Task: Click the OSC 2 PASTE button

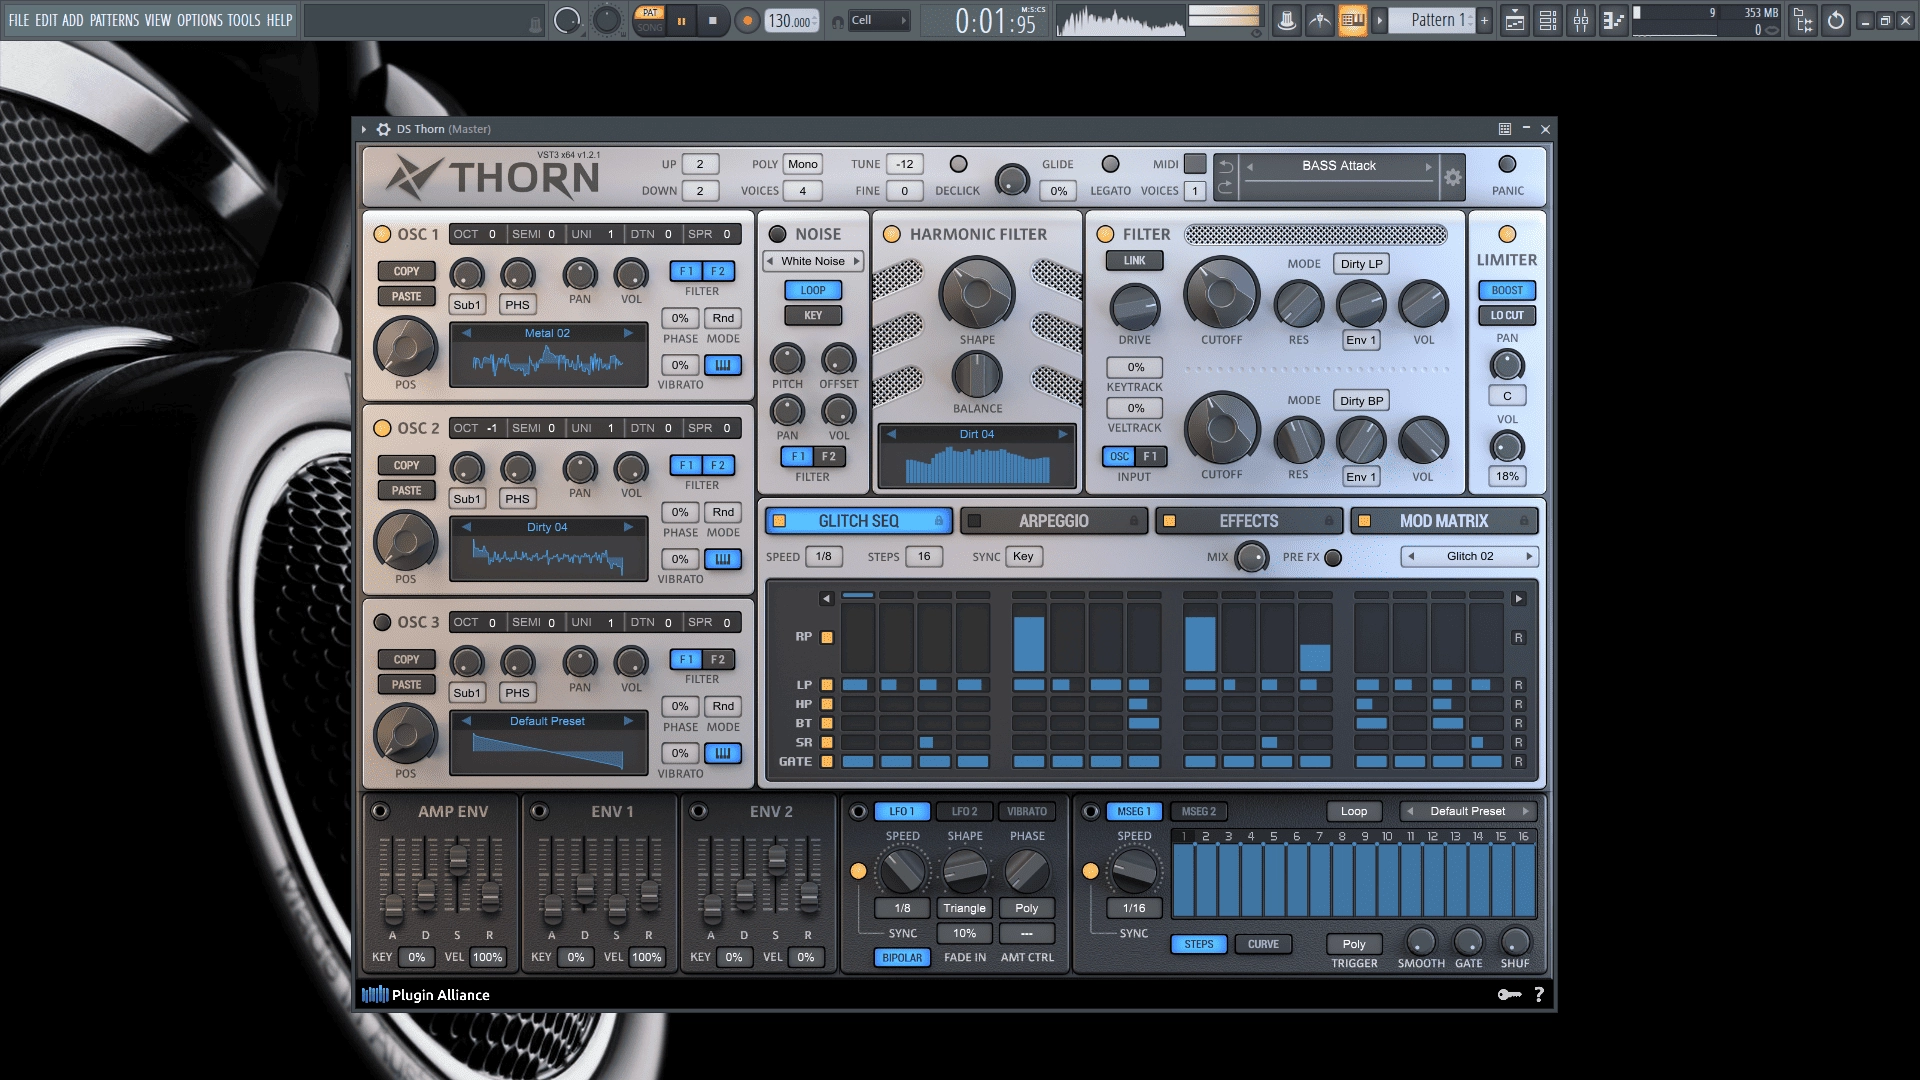Action: [x=406, y=491]
